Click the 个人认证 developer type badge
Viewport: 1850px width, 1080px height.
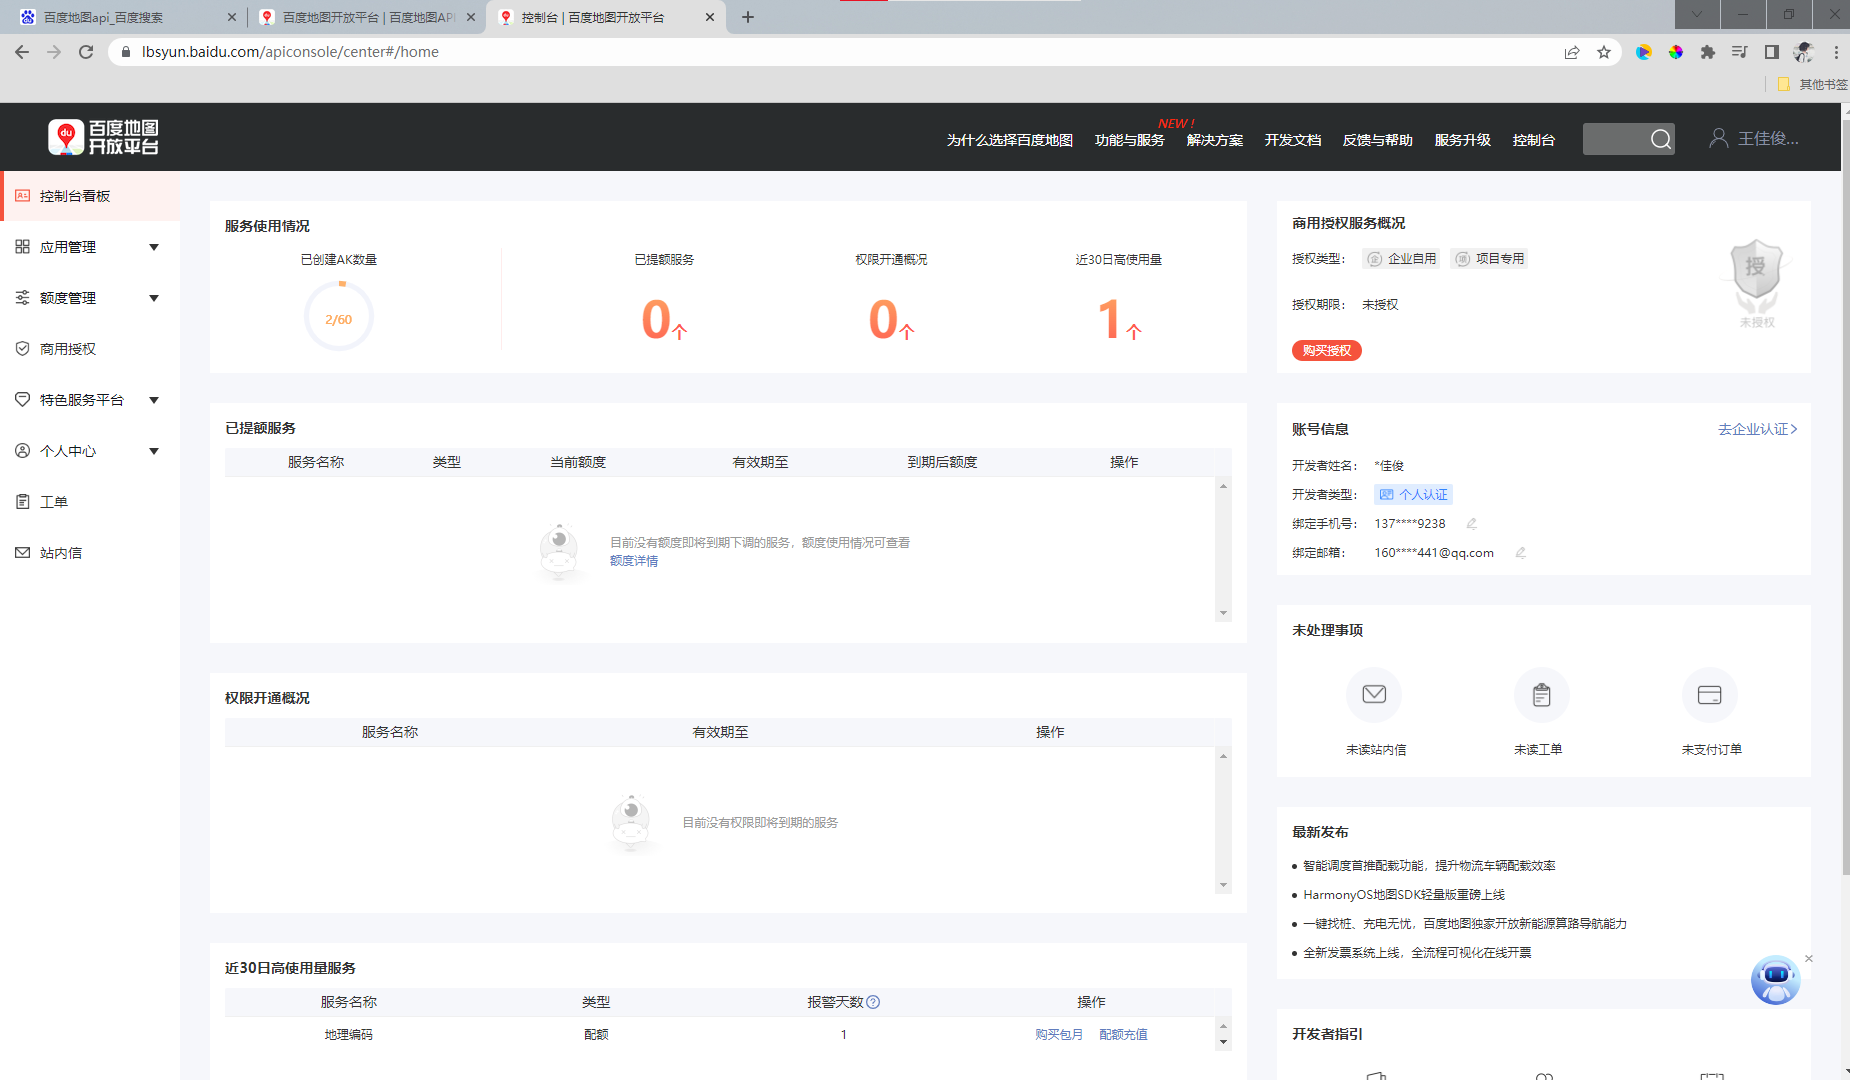pos(1413,495)
